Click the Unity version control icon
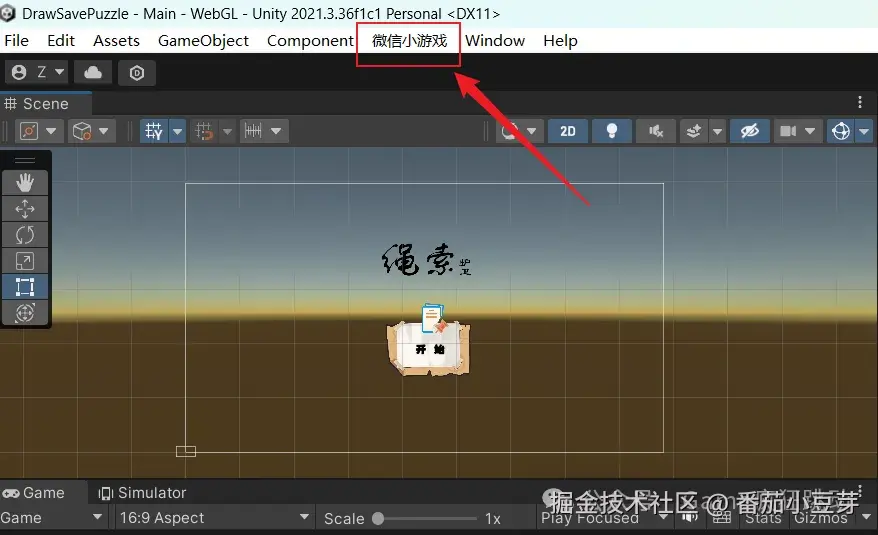The width and height of the screenshot is (878, 535). pos(137,73)
